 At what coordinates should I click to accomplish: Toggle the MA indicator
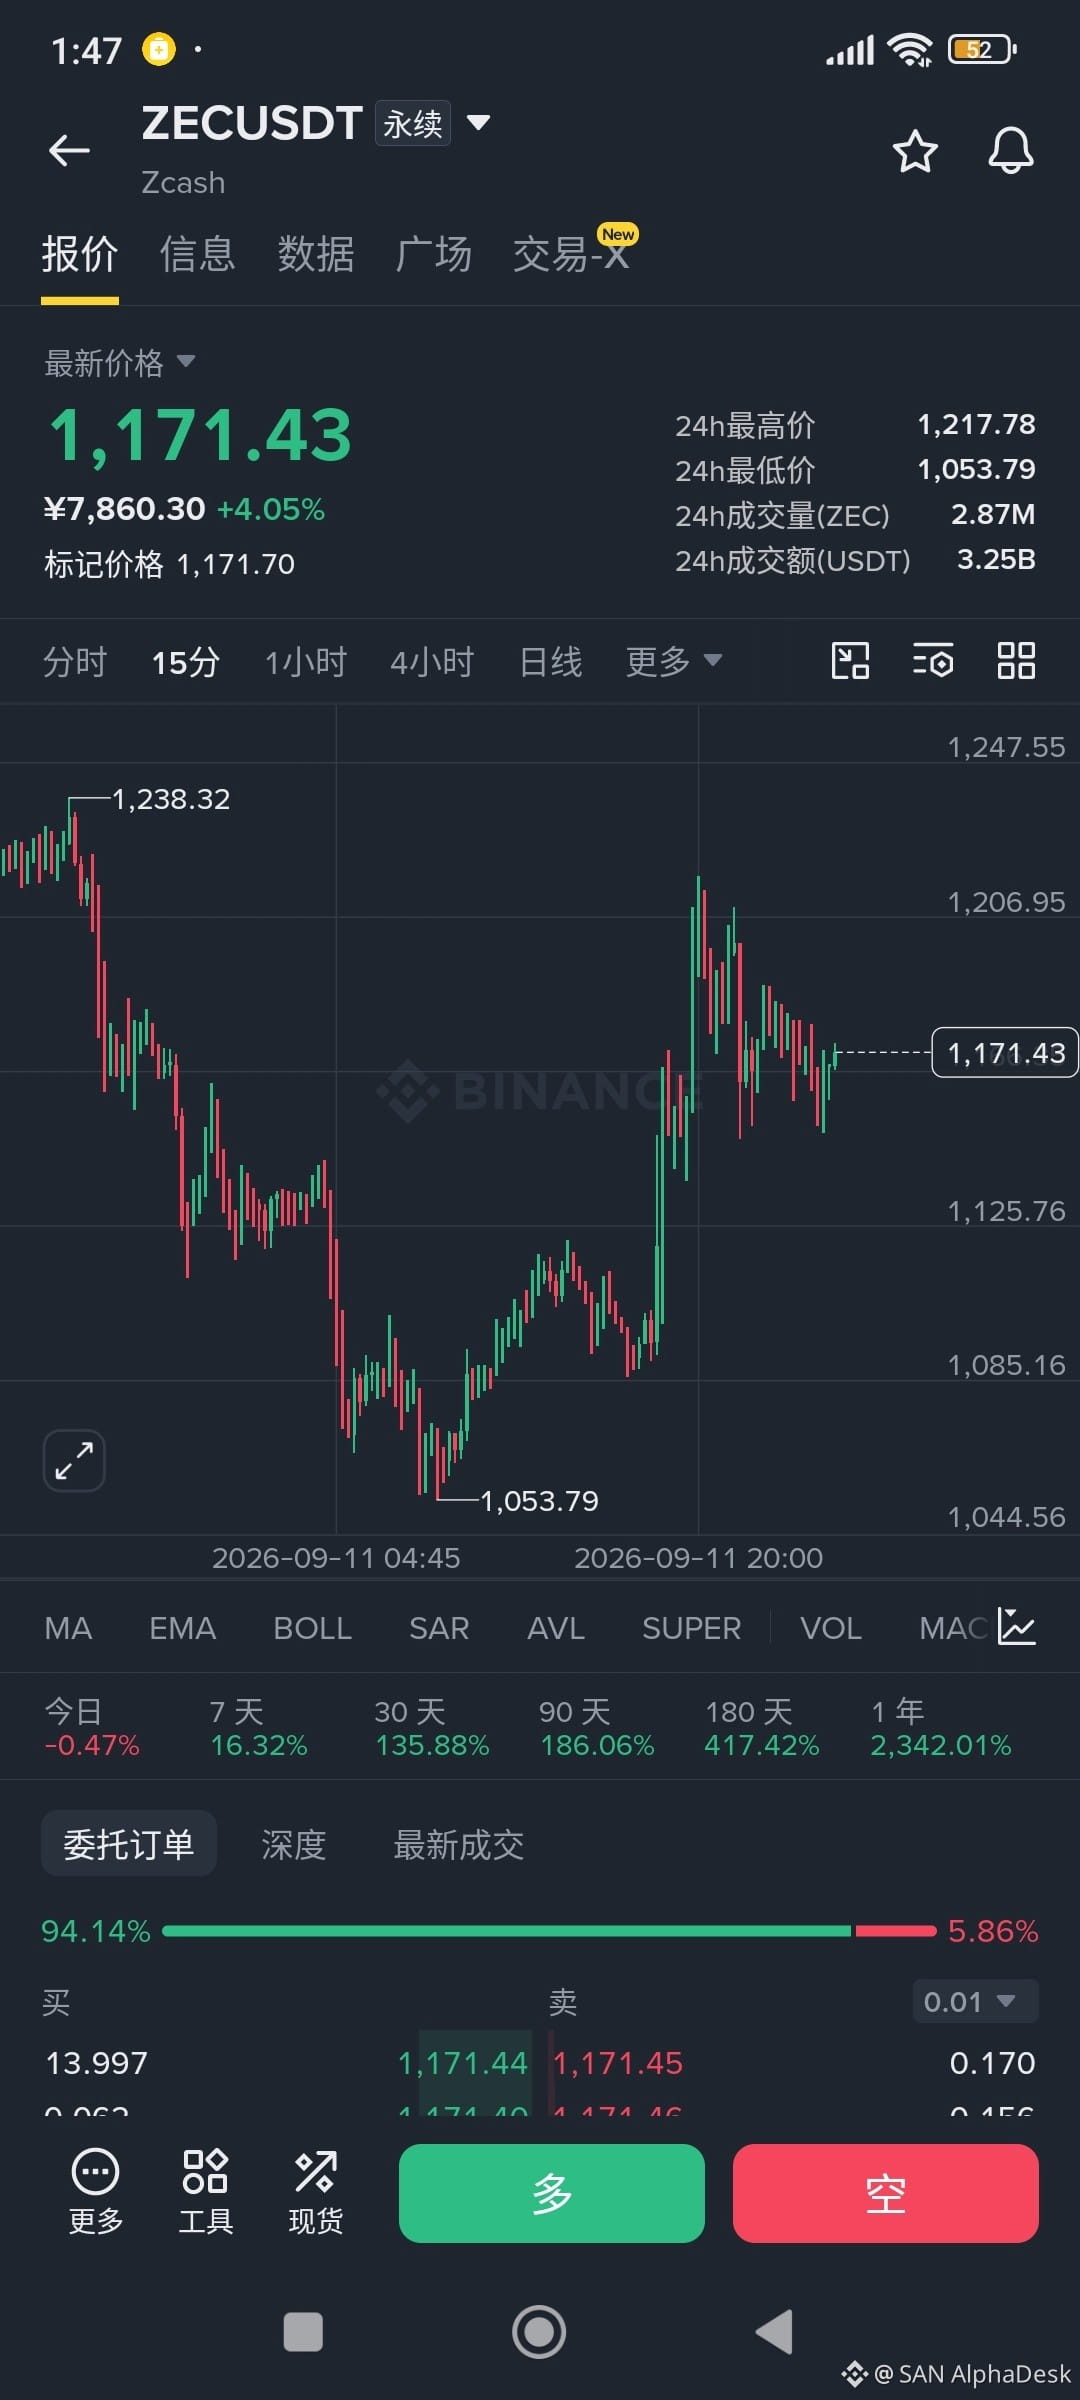pos(68,1628)
